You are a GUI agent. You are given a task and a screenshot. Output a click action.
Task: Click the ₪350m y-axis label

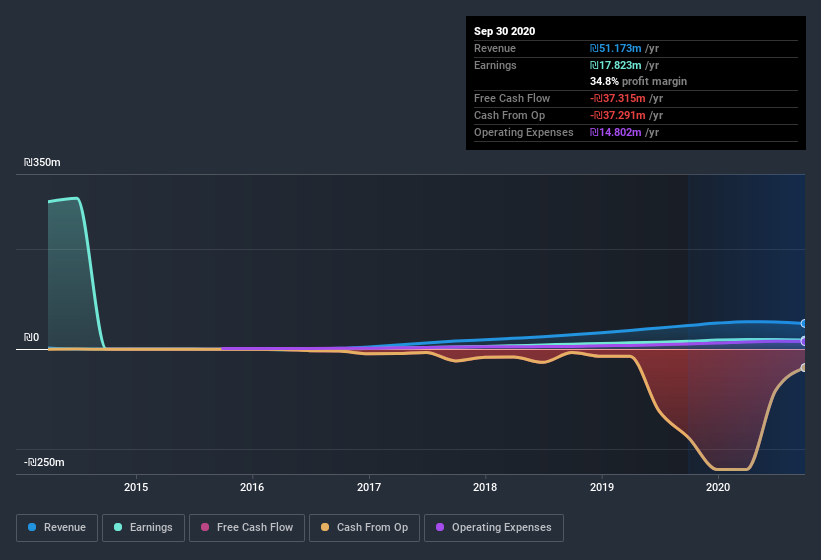click(43, 162)
